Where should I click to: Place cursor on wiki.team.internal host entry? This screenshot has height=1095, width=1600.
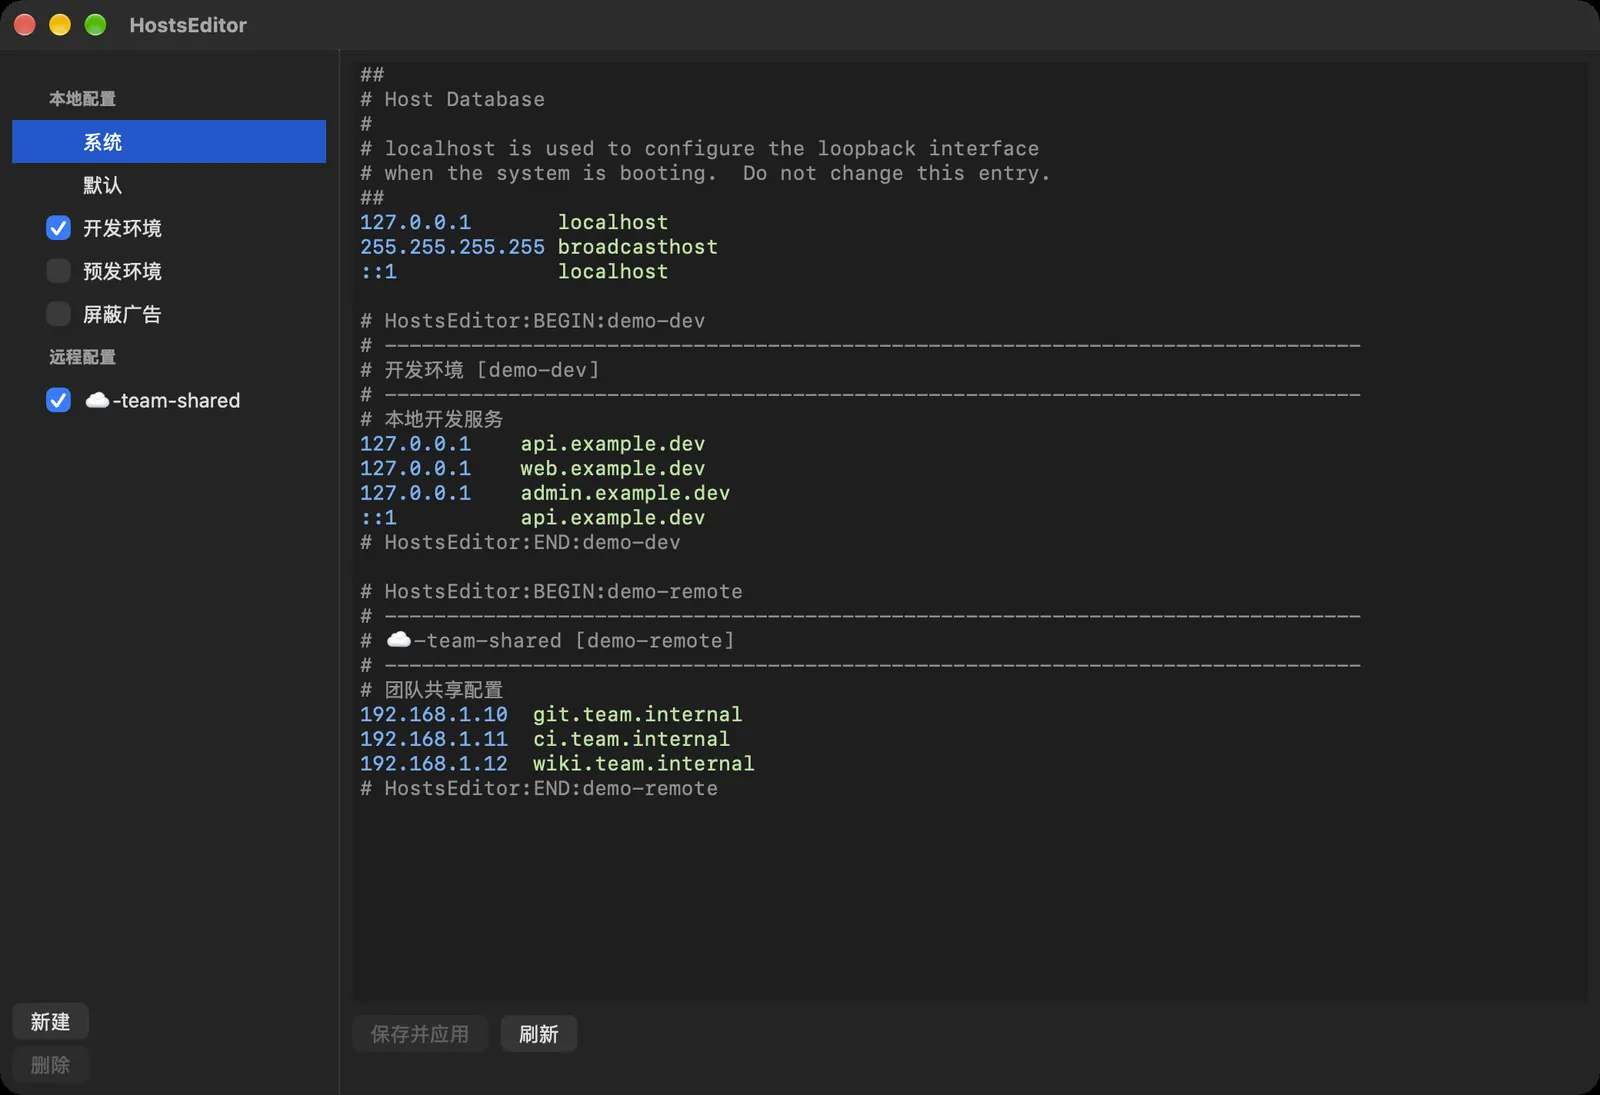557,763
